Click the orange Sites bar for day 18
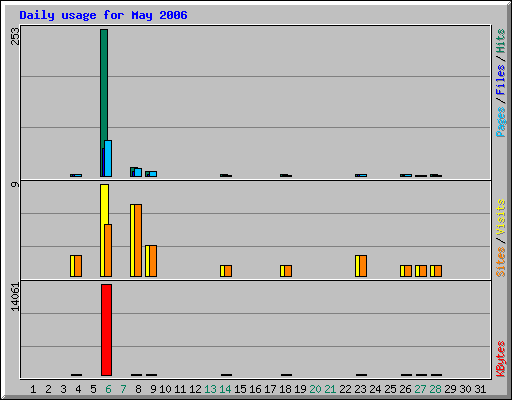Viewport: 512px width, 400px height. pyautogui.click(x=288, y=271)
